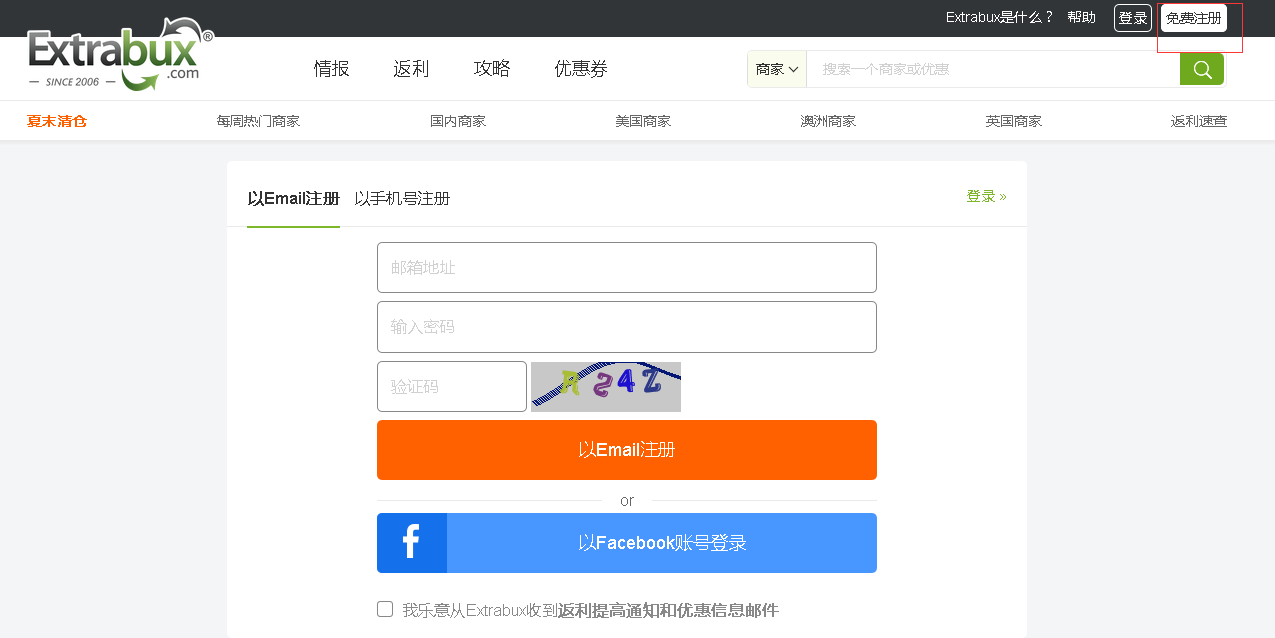Click the 夏末清仓 highlighted link
The width and height of the screenshot is (1275, 638).
pos(56,120)
